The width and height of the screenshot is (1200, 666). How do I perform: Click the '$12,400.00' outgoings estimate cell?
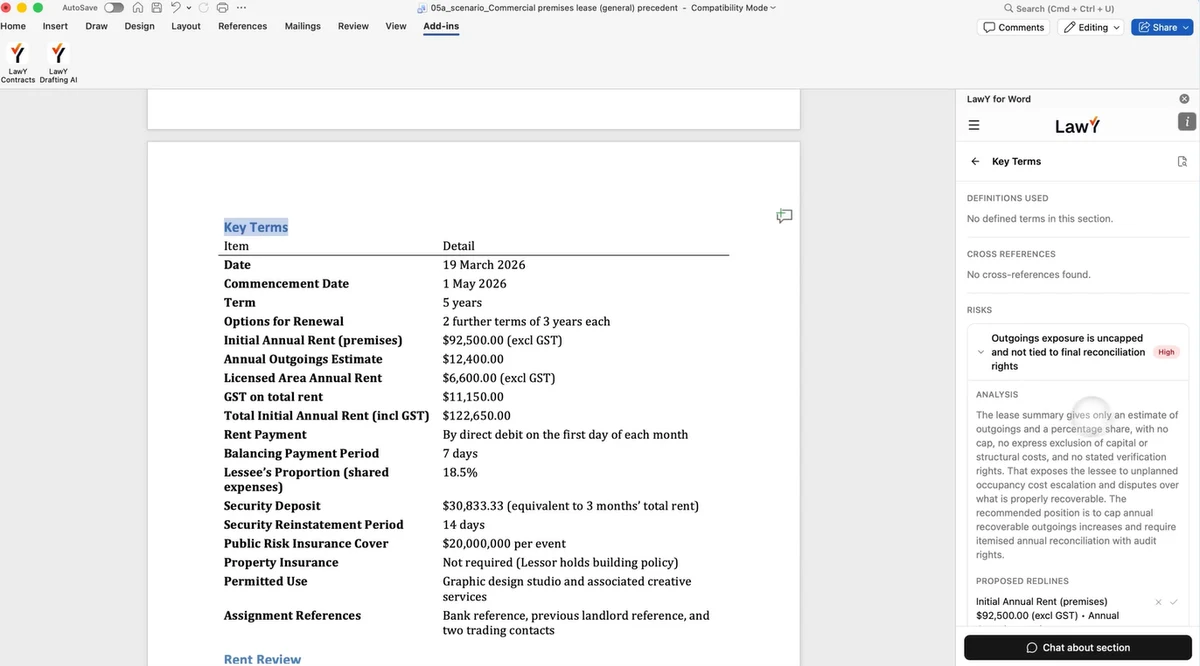pyautogui.click(x=473, y=359)
